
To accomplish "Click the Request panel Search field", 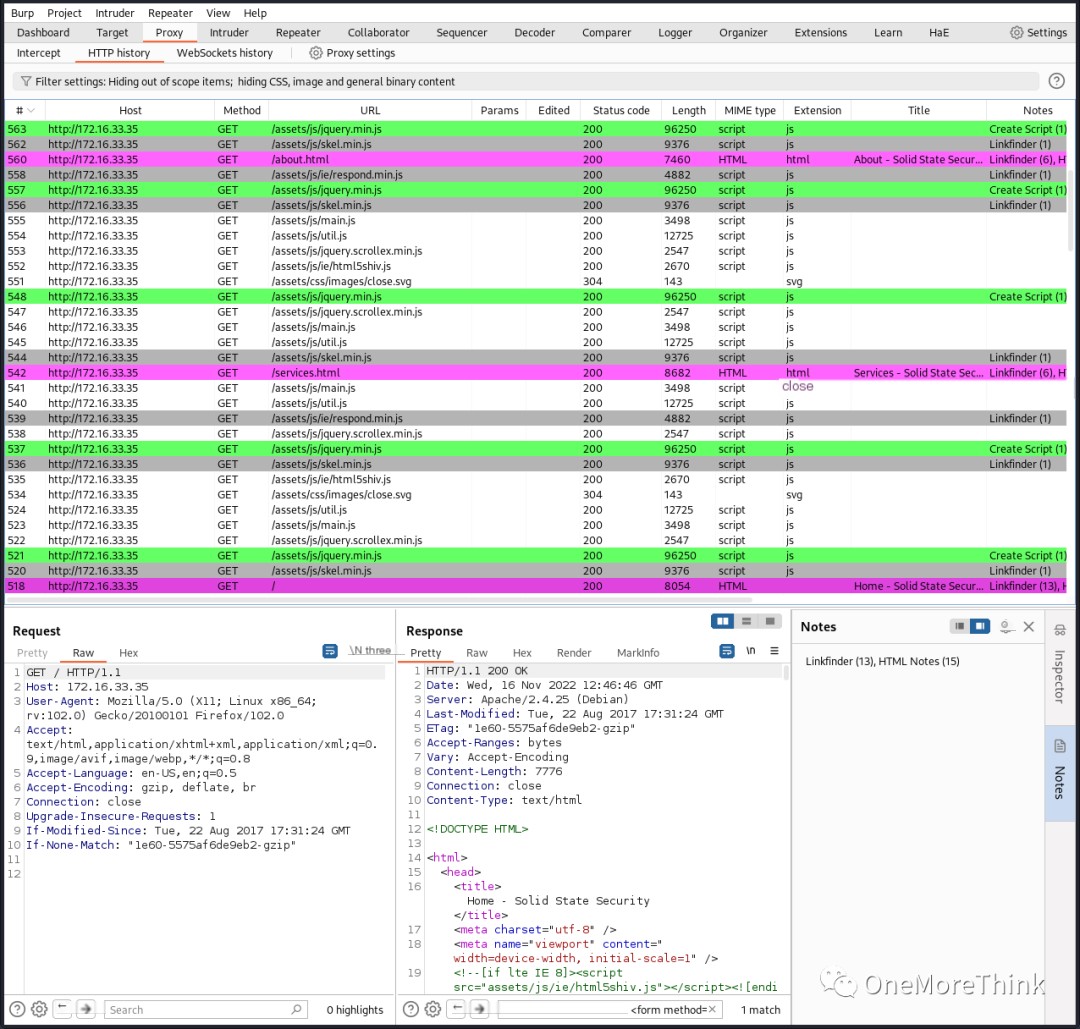I will point(205,1010).
